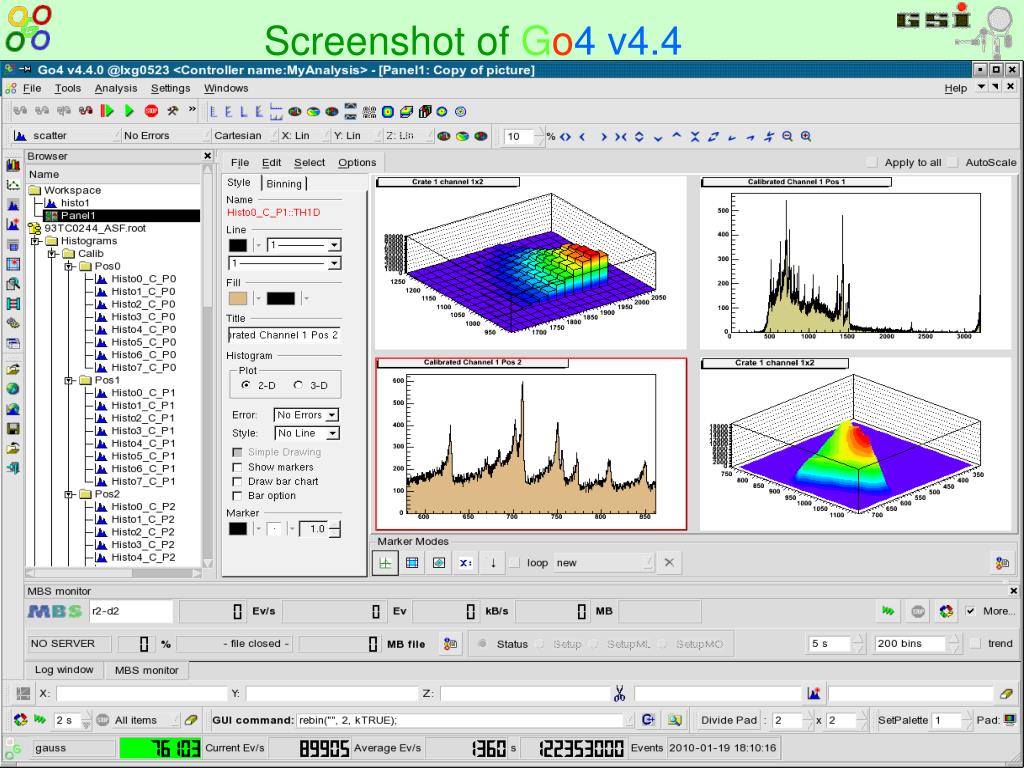
Task: Execute GUI command with the G+ icon
Action: click(x=648, y=720)
